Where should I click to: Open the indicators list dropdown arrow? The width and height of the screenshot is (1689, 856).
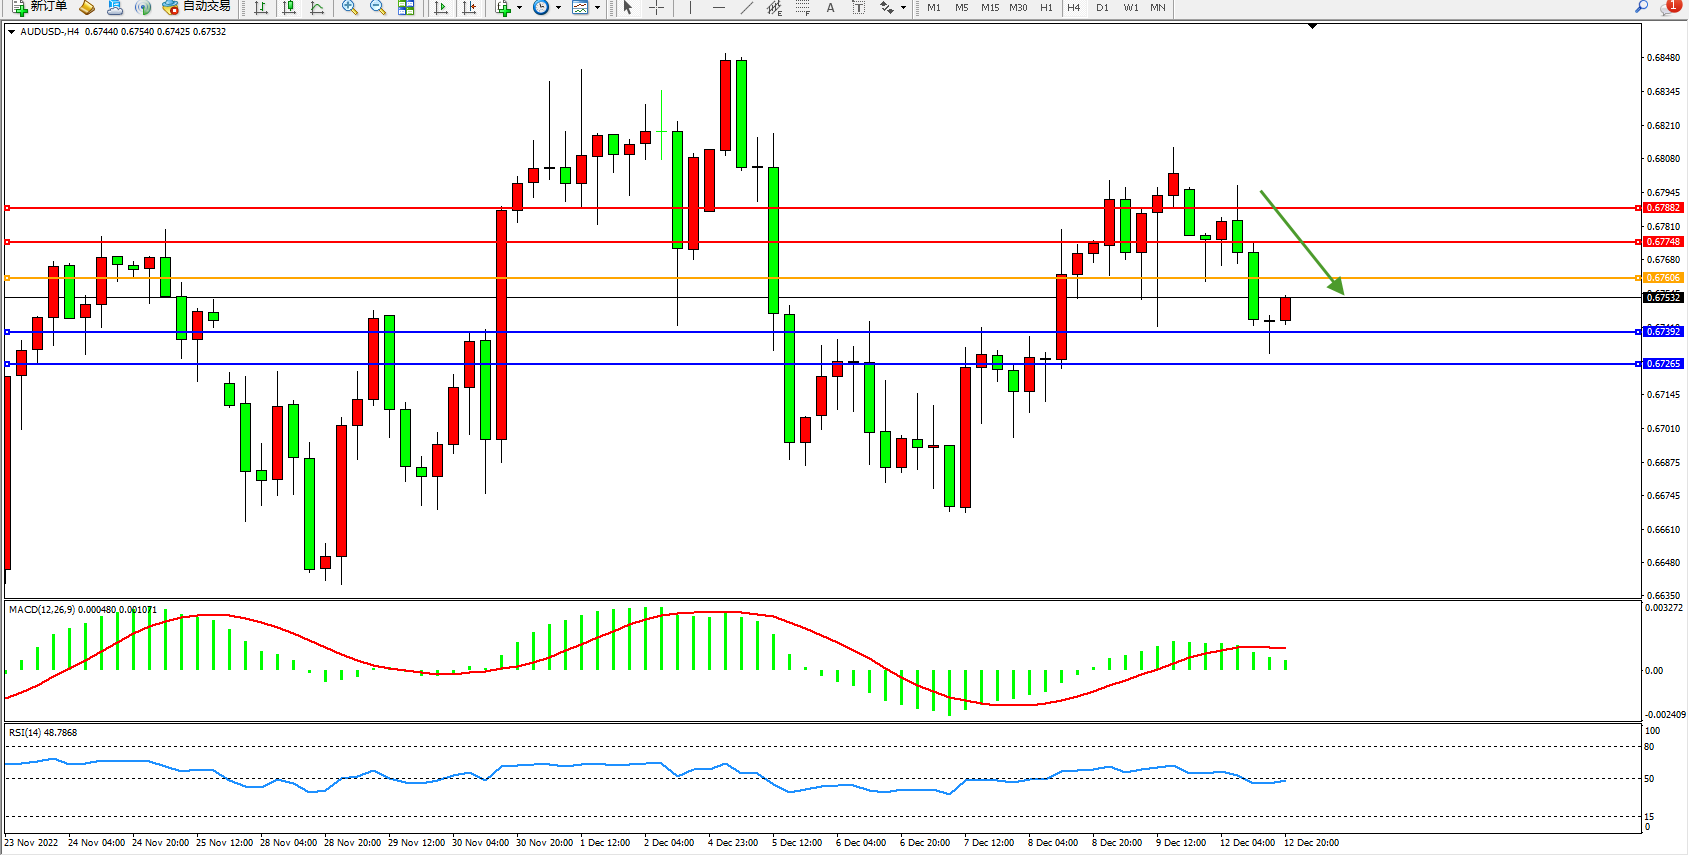point(519,8)
